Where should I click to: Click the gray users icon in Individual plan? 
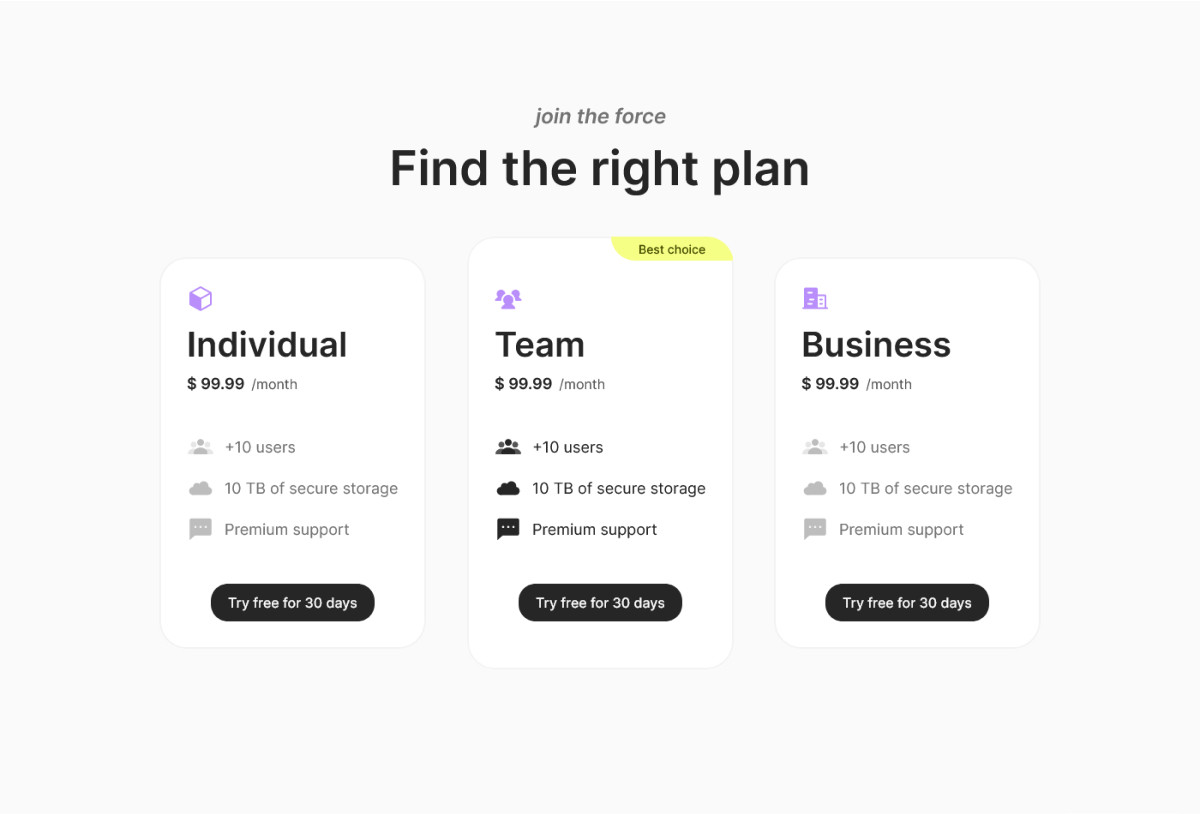point(200,447)
